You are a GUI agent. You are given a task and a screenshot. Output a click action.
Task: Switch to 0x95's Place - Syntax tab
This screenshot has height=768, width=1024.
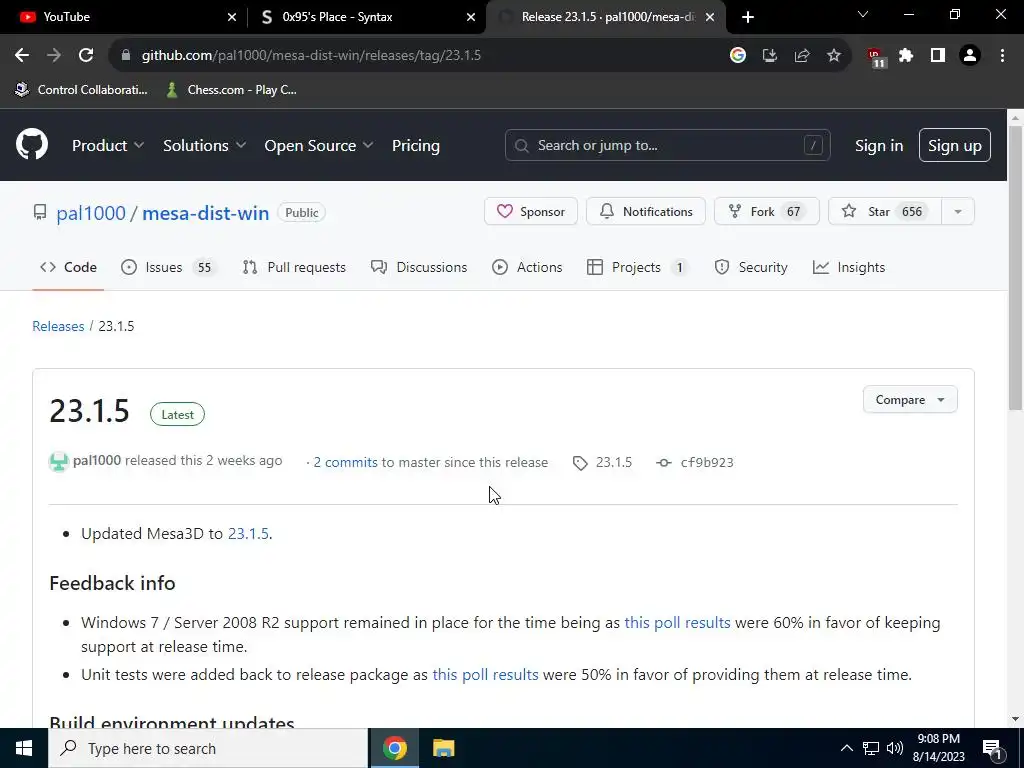(366, 17)
